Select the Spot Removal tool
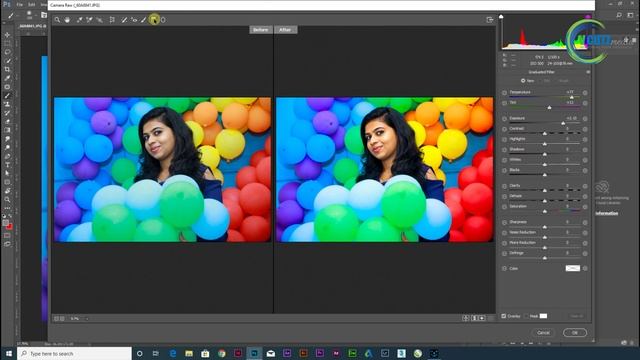The image size is (640, 360). [x=124, y=20]
